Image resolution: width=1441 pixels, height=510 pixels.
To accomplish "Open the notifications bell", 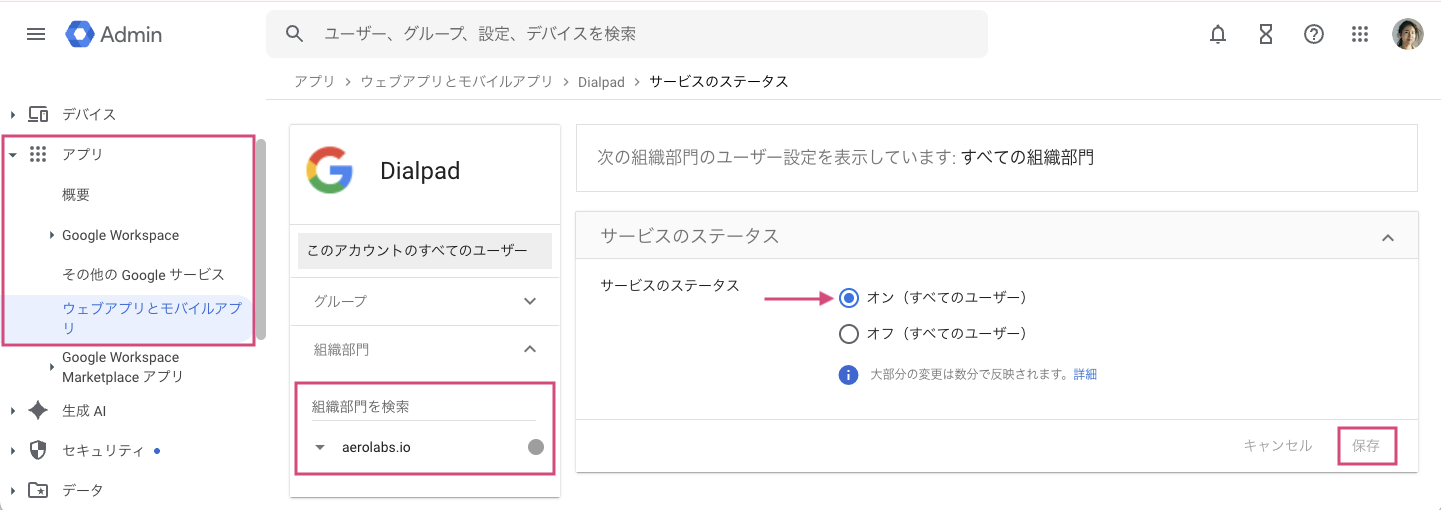I will point(1218,34).
